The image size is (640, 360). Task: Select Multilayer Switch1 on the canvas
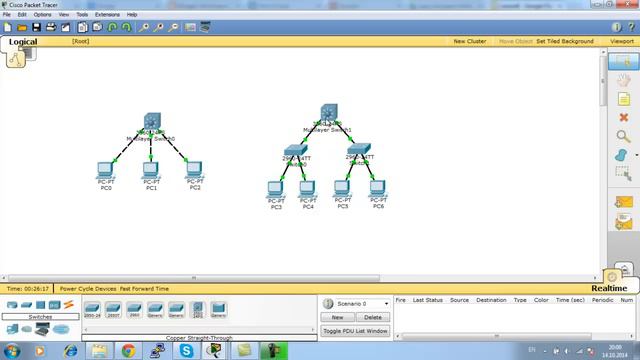(x=329, y=113)
